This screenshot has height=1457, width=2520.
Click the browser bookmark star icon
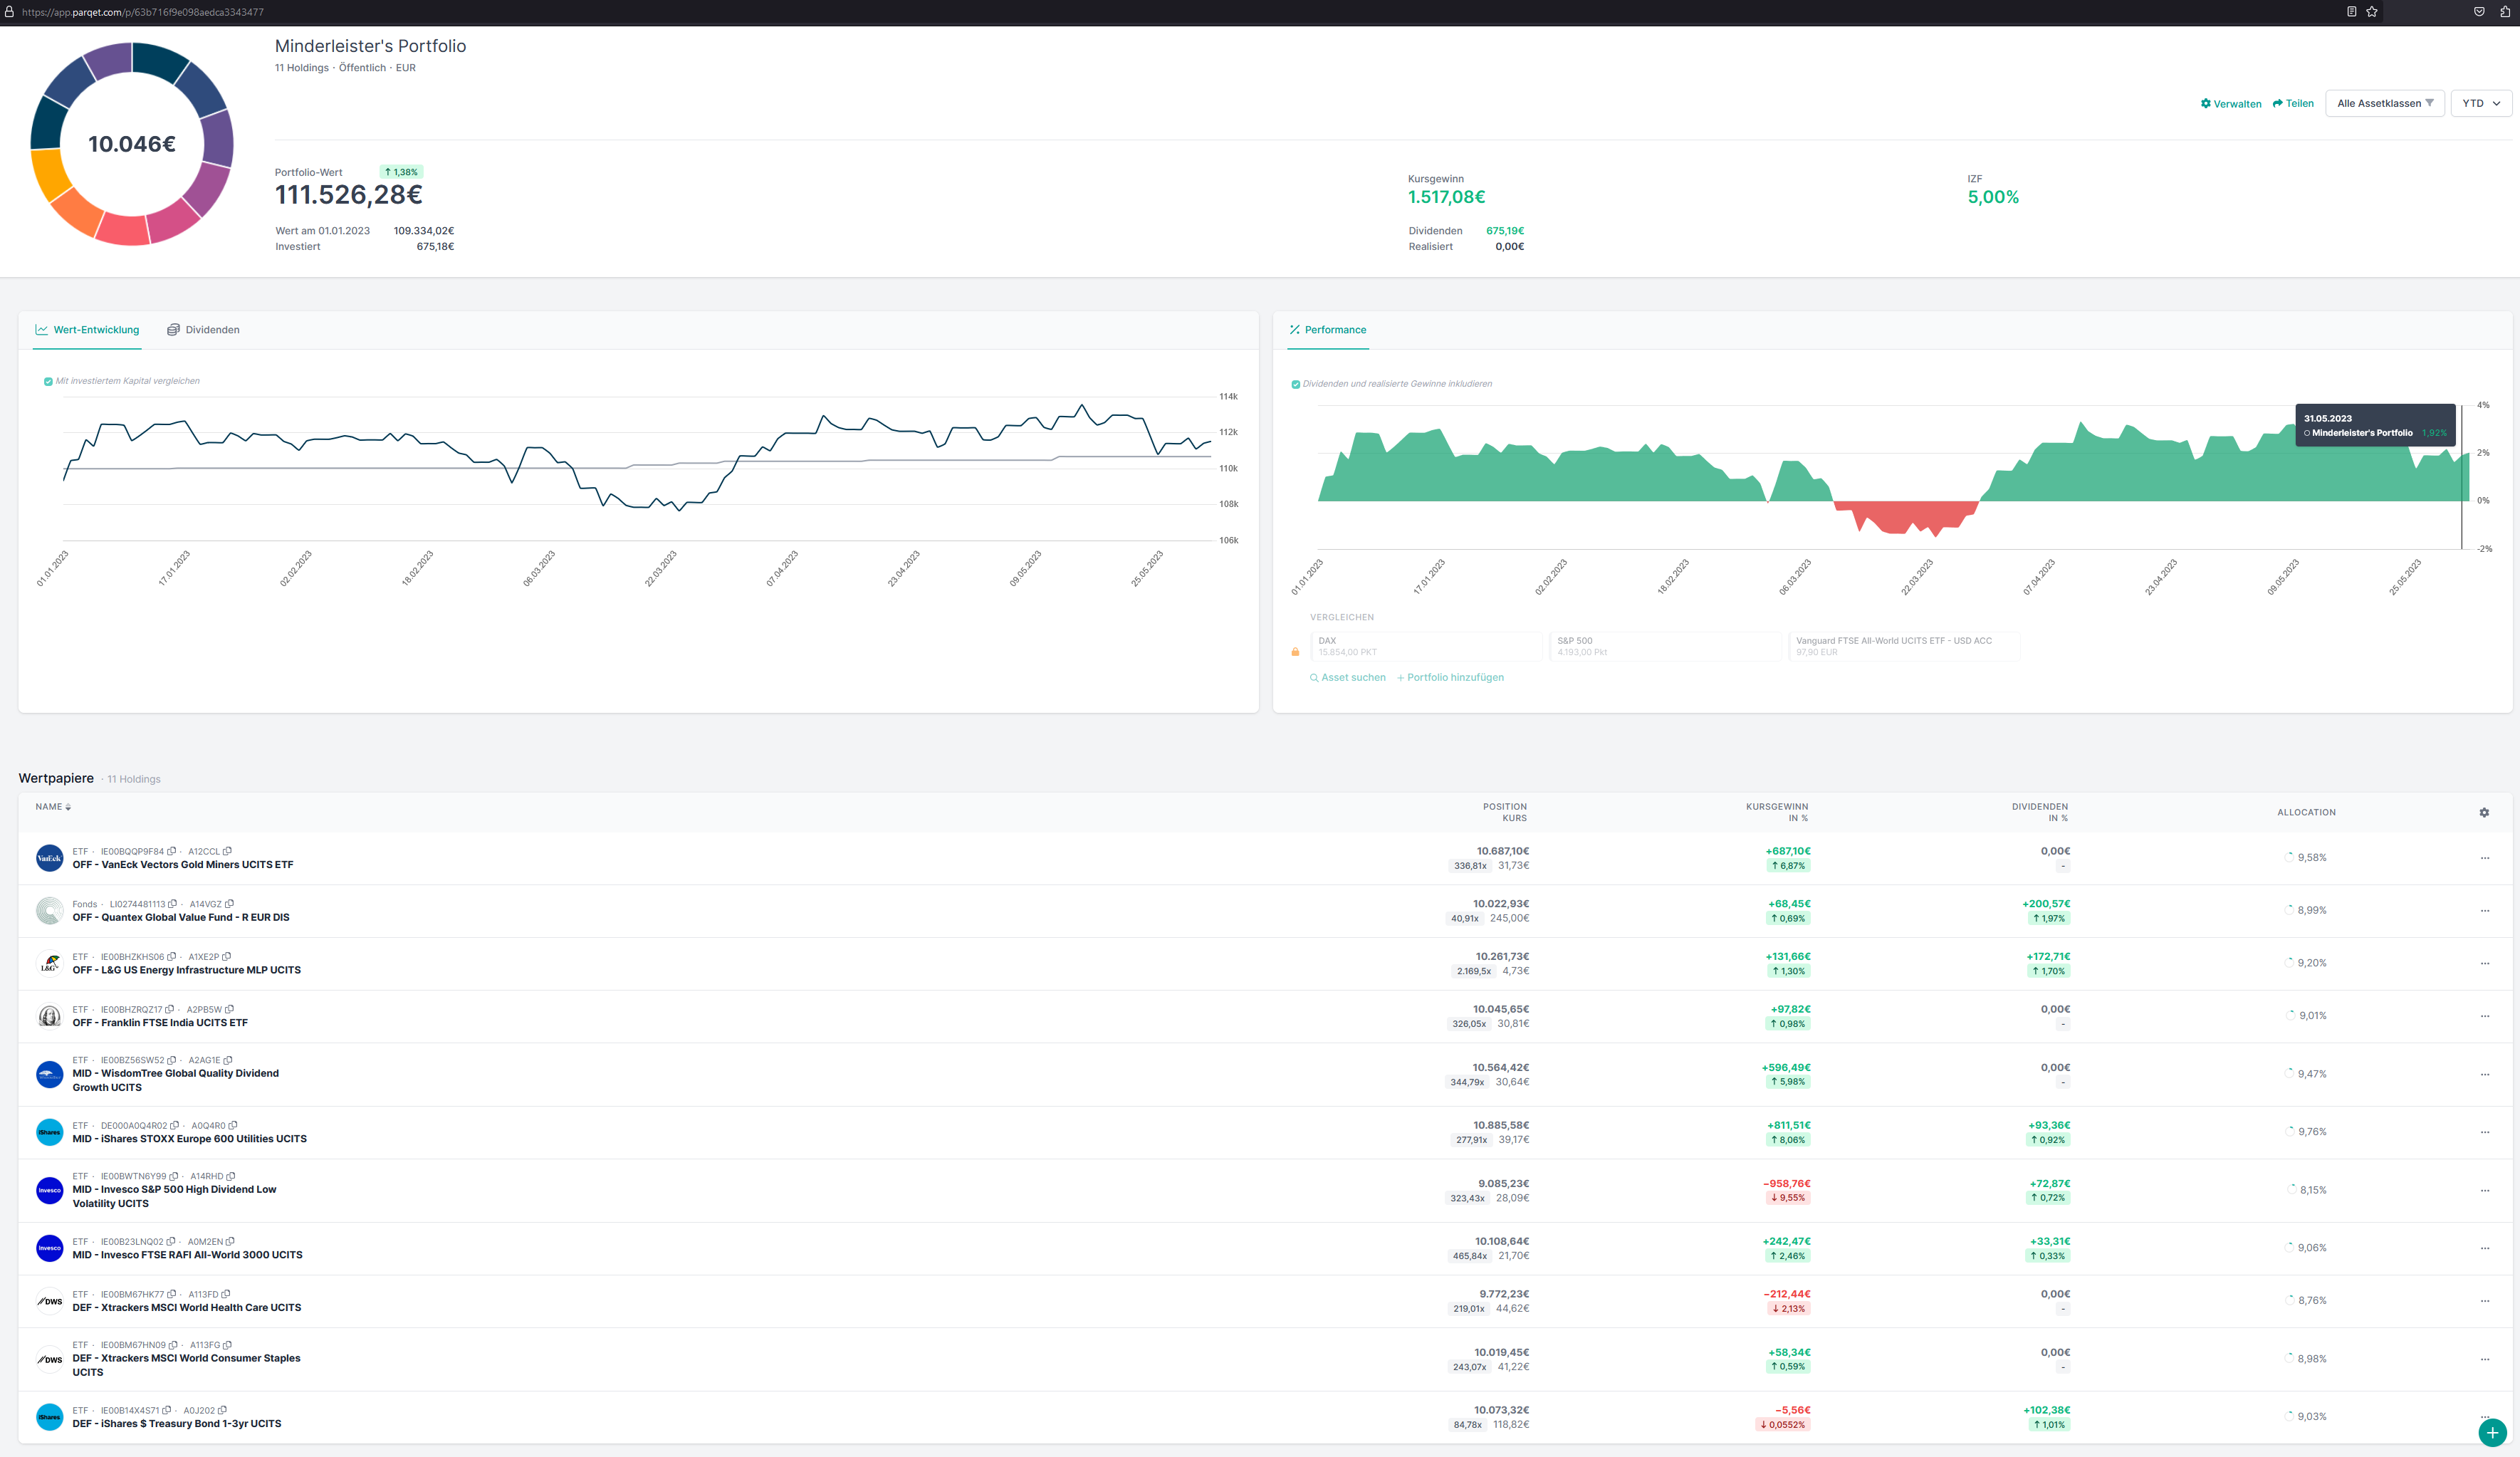[2372, 12]
